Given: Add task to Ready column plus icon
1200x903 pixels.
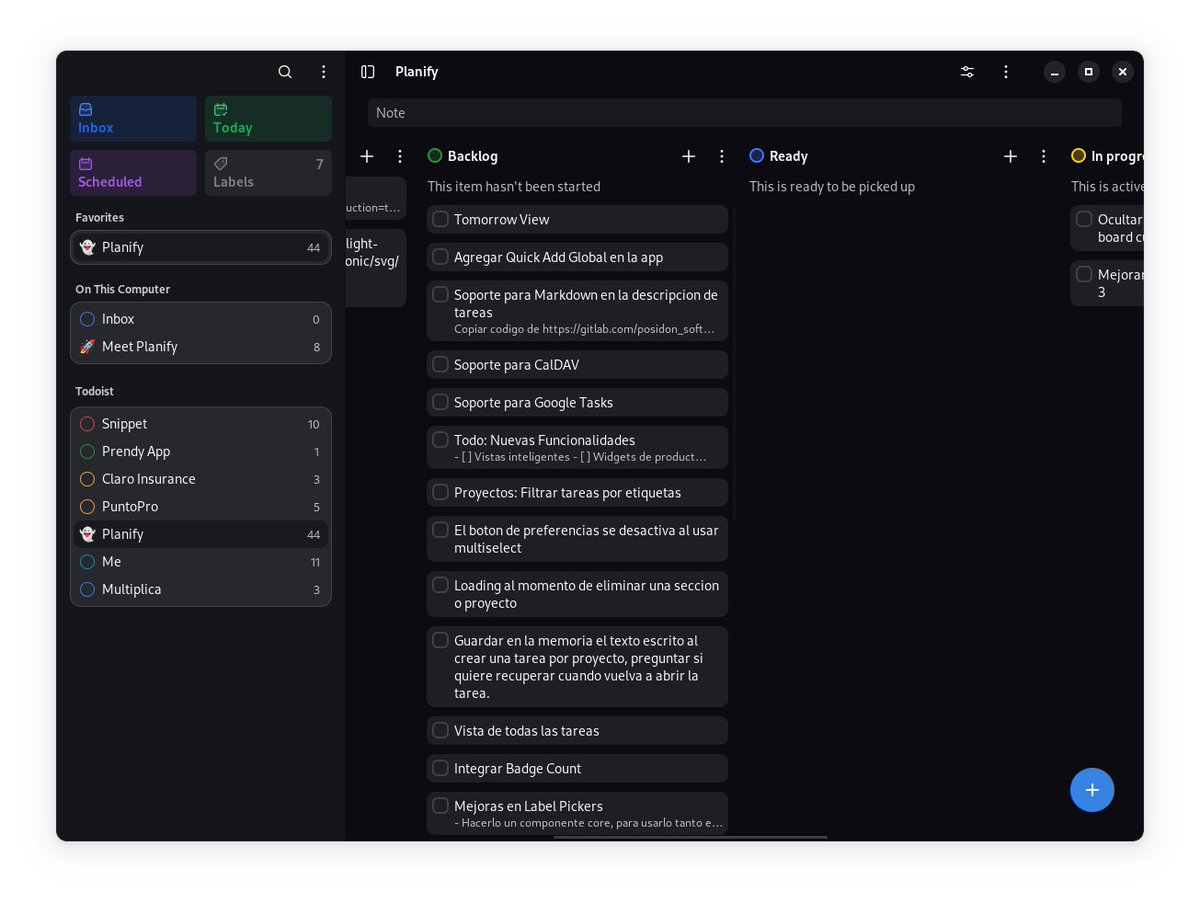Looking at the screenshot, I should (x=1010, y=156).
